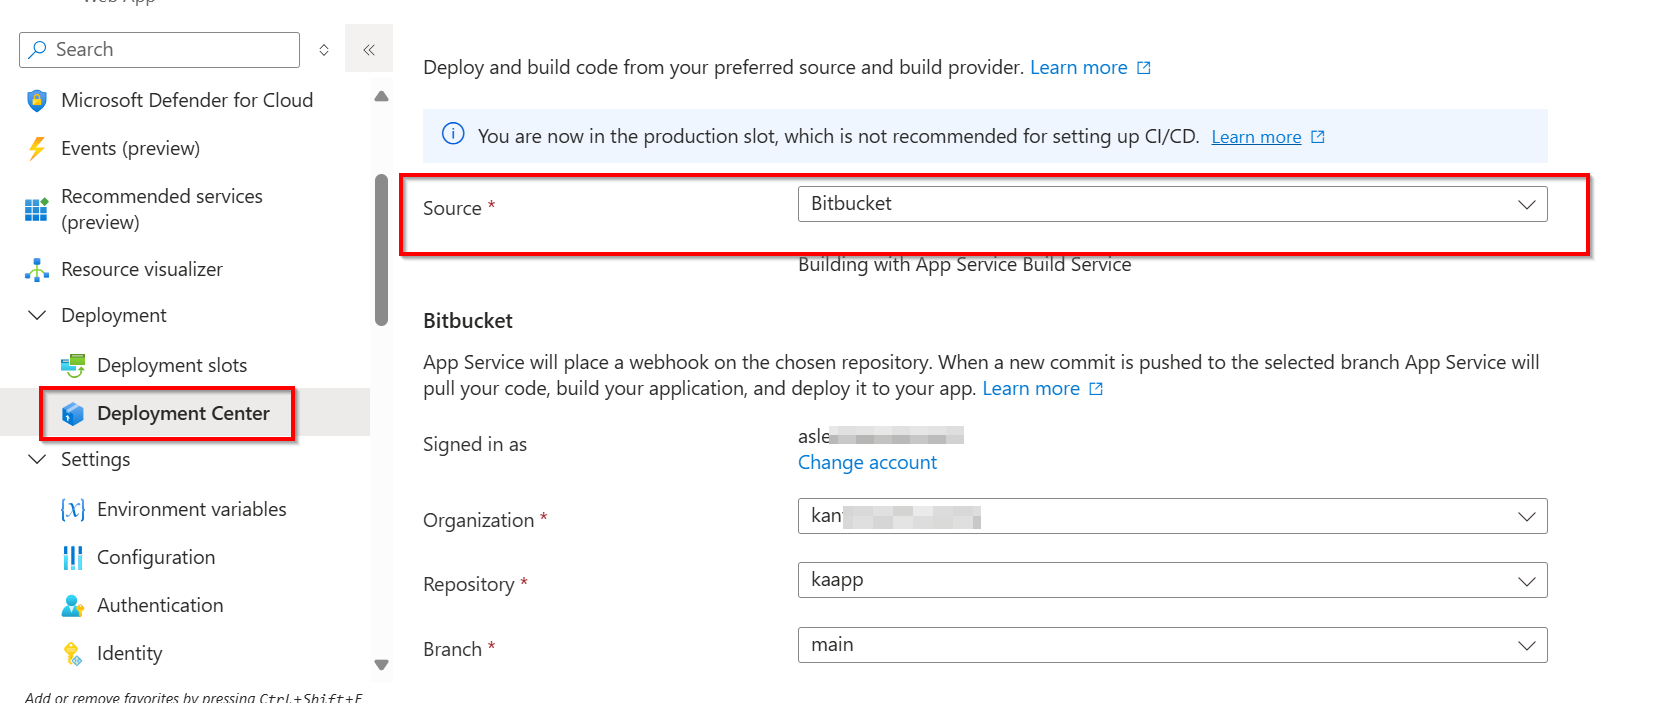Click Learn more link in Bitbucket section

click(1031, 389)
